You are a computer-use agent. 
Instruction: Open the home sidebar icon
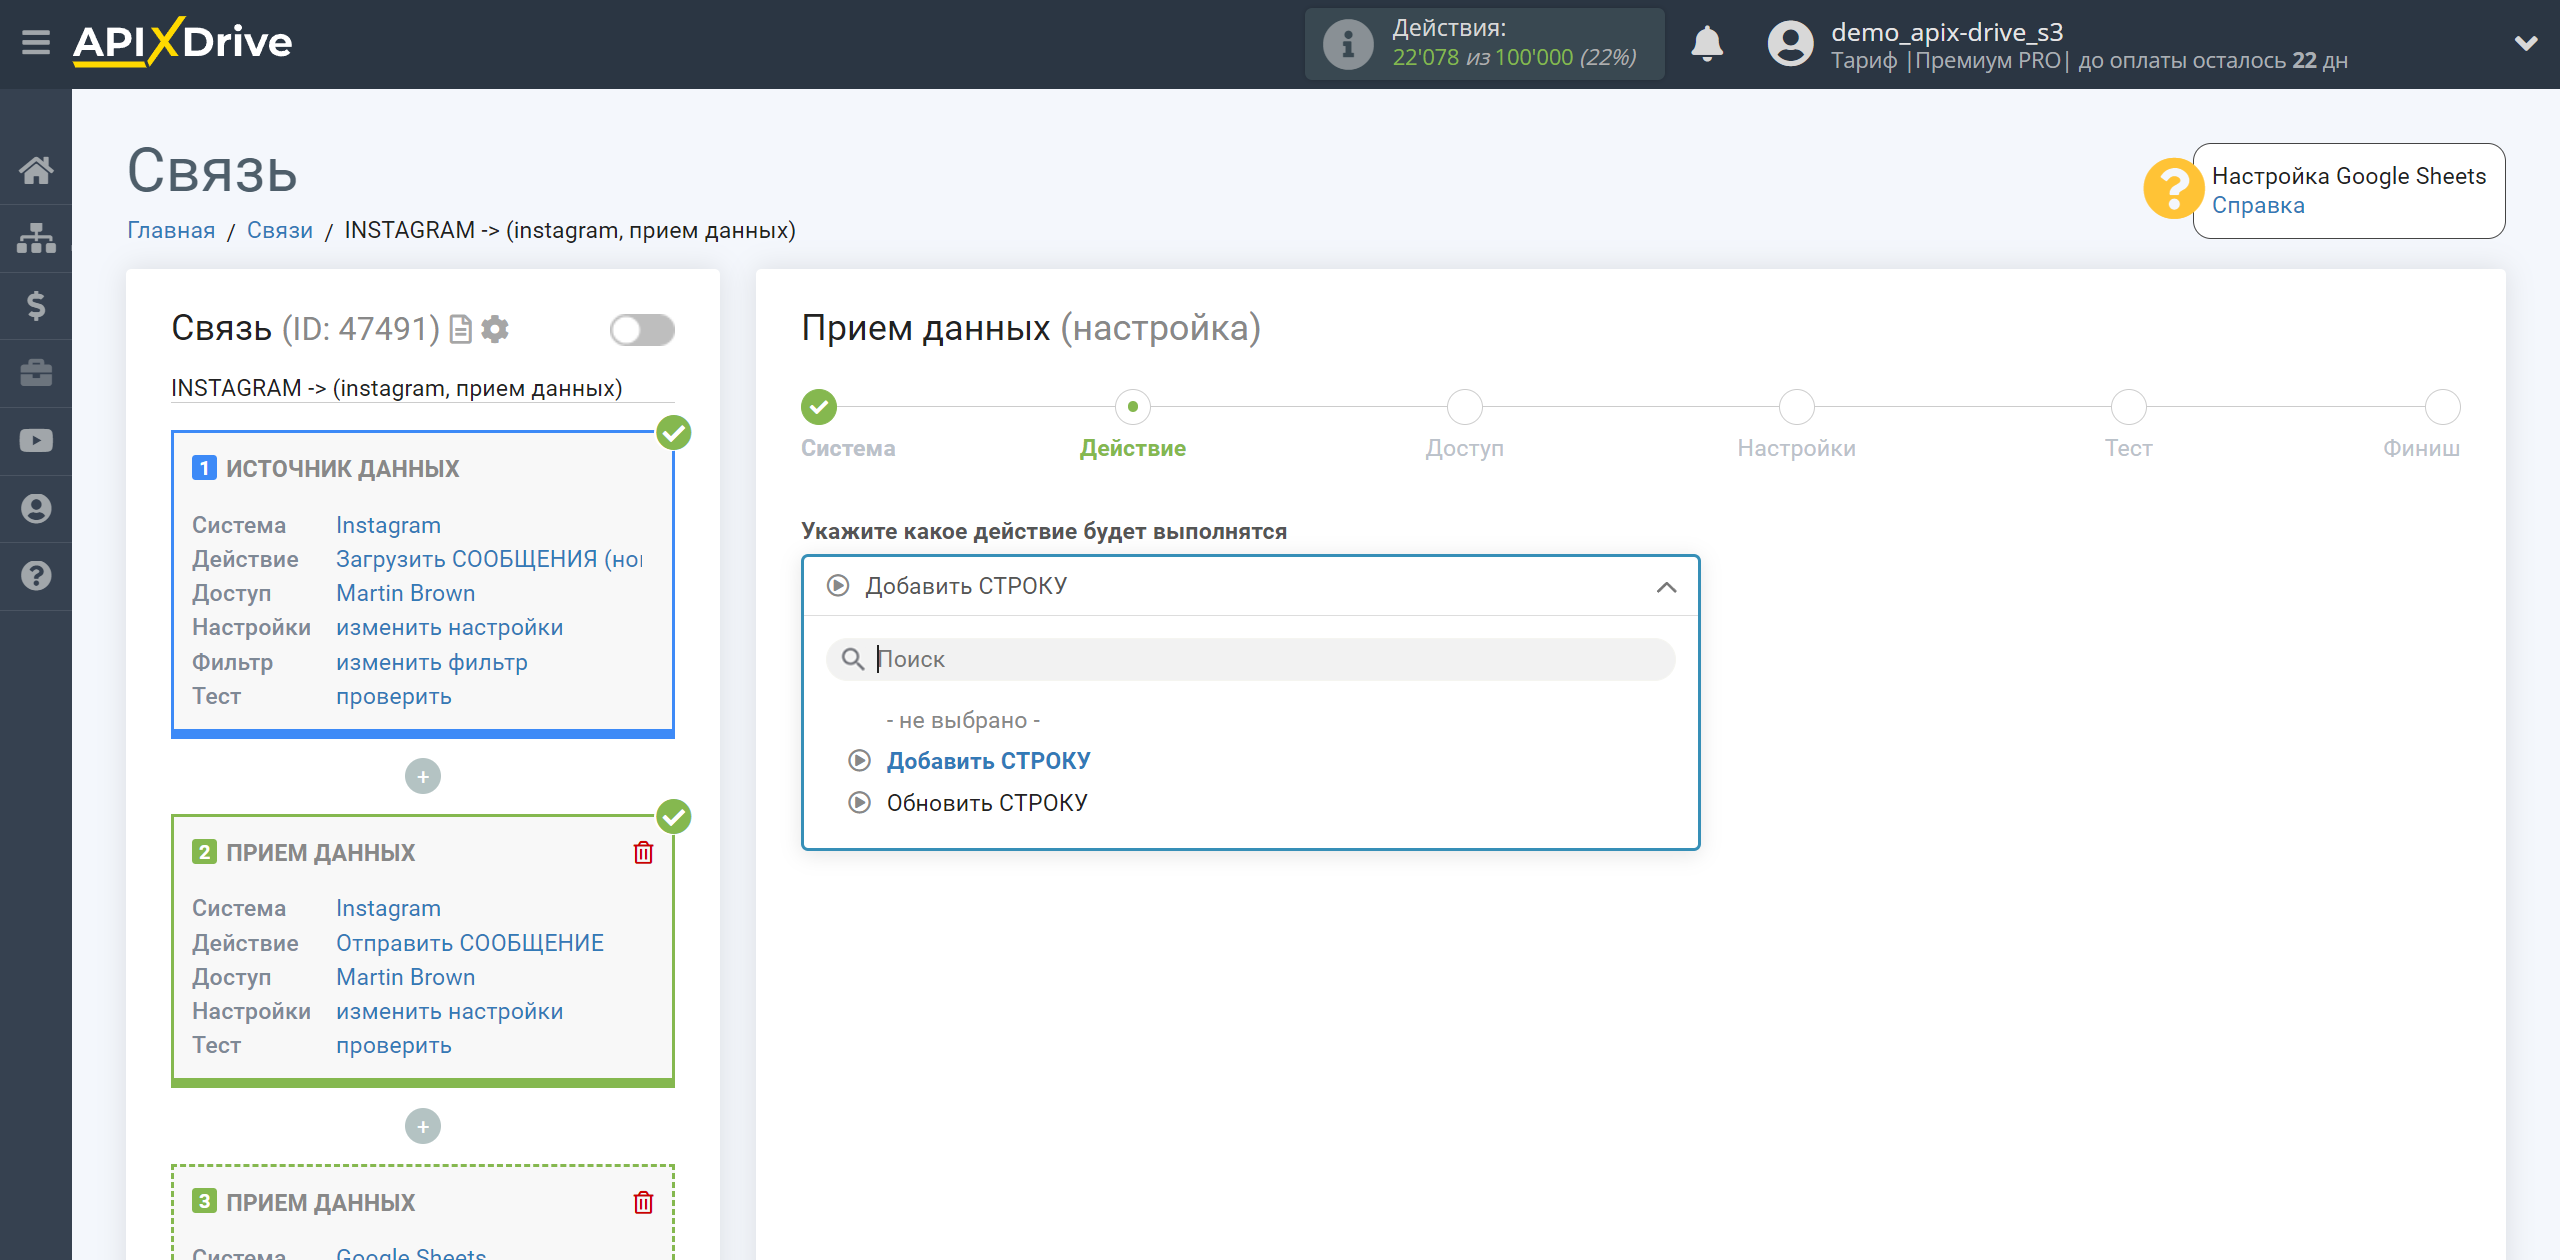pos(36,170)
